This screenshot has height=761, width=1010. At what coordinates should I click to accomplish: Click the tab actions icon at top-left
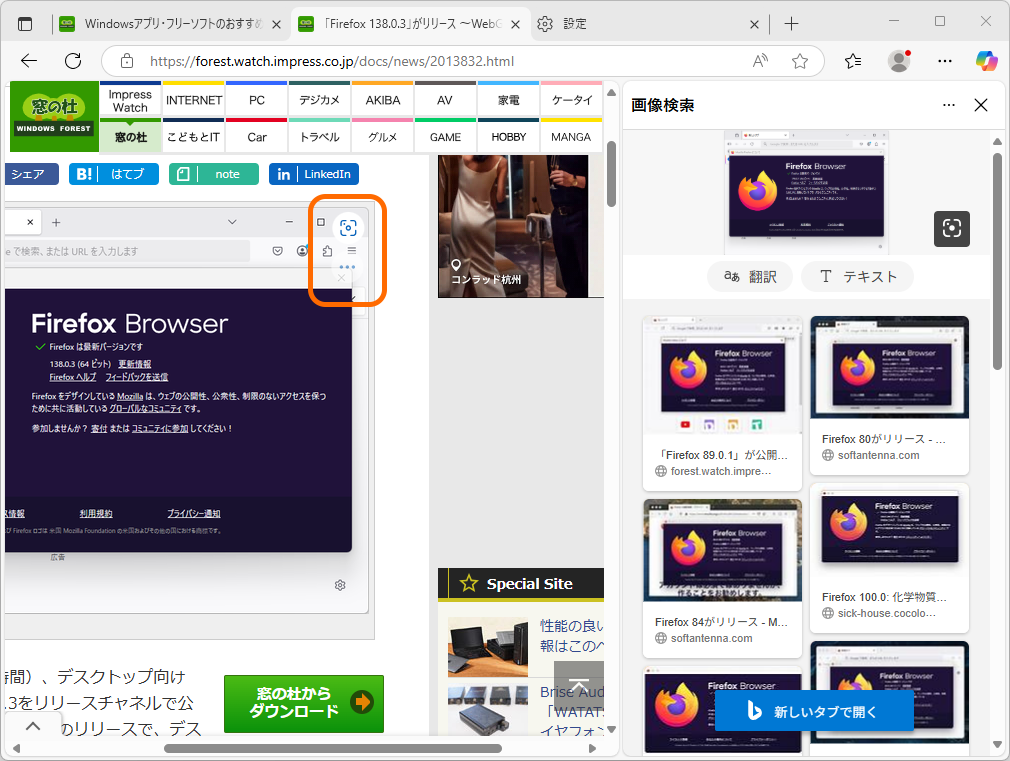(24, 21)
